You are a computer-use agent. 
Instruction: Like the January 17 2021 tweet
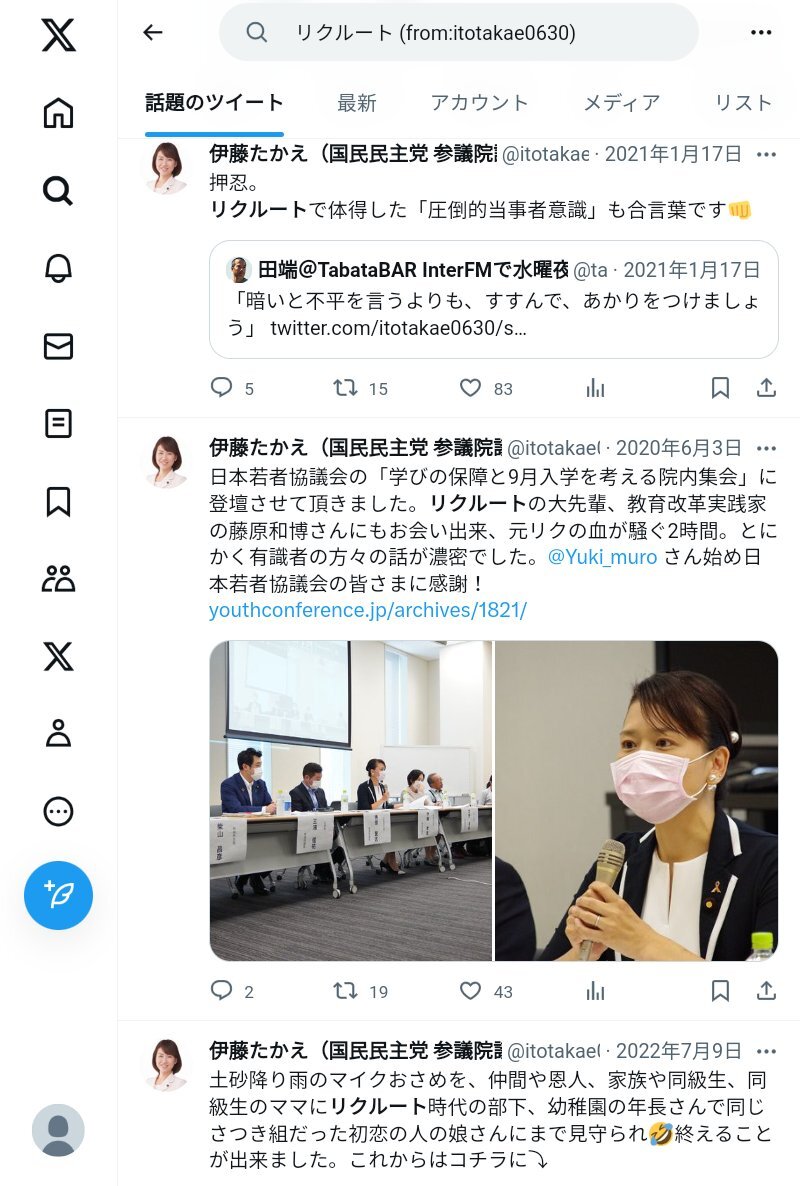[x=470, y=388]
